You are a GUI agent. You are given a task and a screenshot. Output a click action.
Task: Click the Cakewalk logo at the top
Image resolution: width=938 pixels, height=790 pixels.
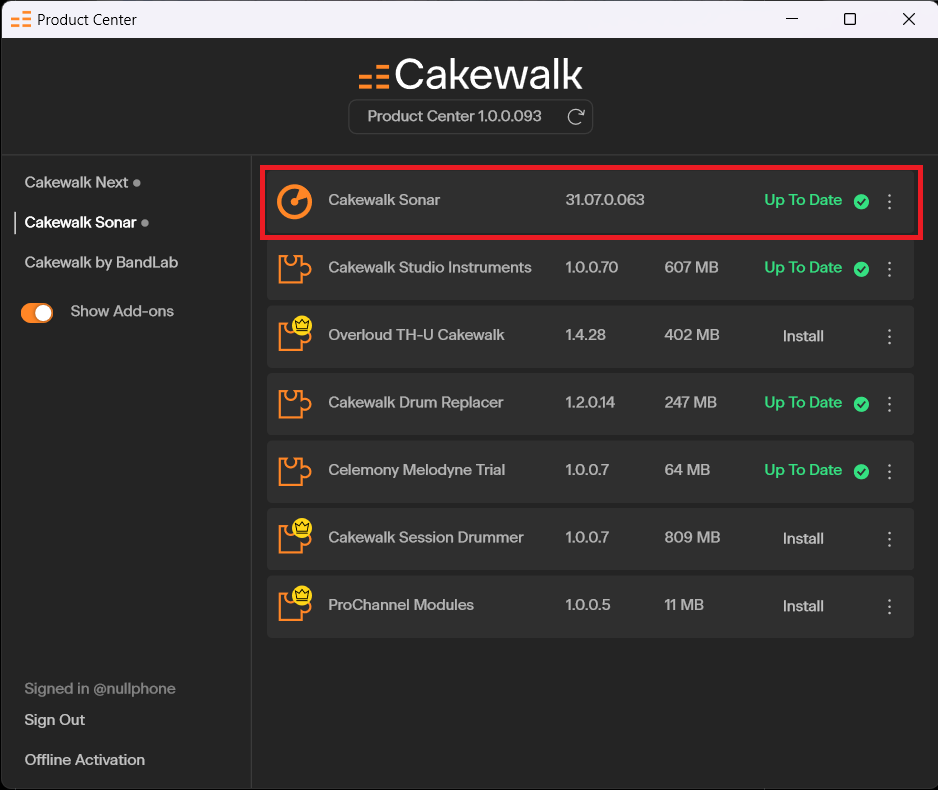pos(470,74)
